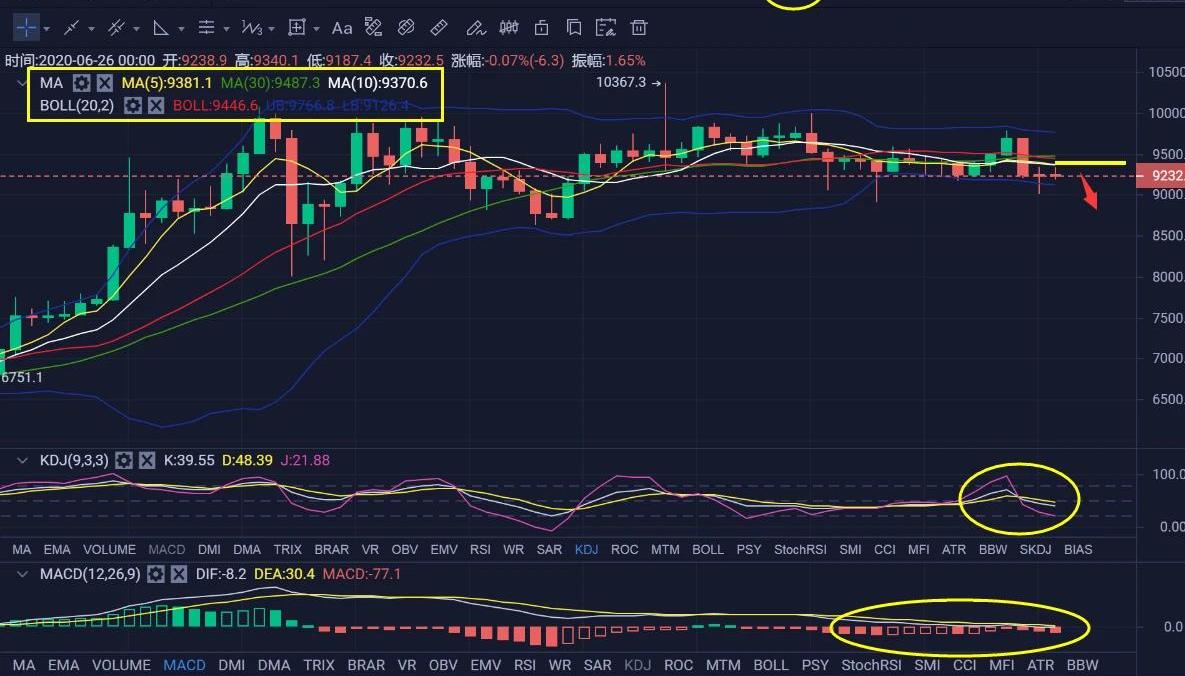Screen dimensions: 1185x676
Task: Click the pencil-and-ruler drawing tool icon
Action: click(373, 28)
